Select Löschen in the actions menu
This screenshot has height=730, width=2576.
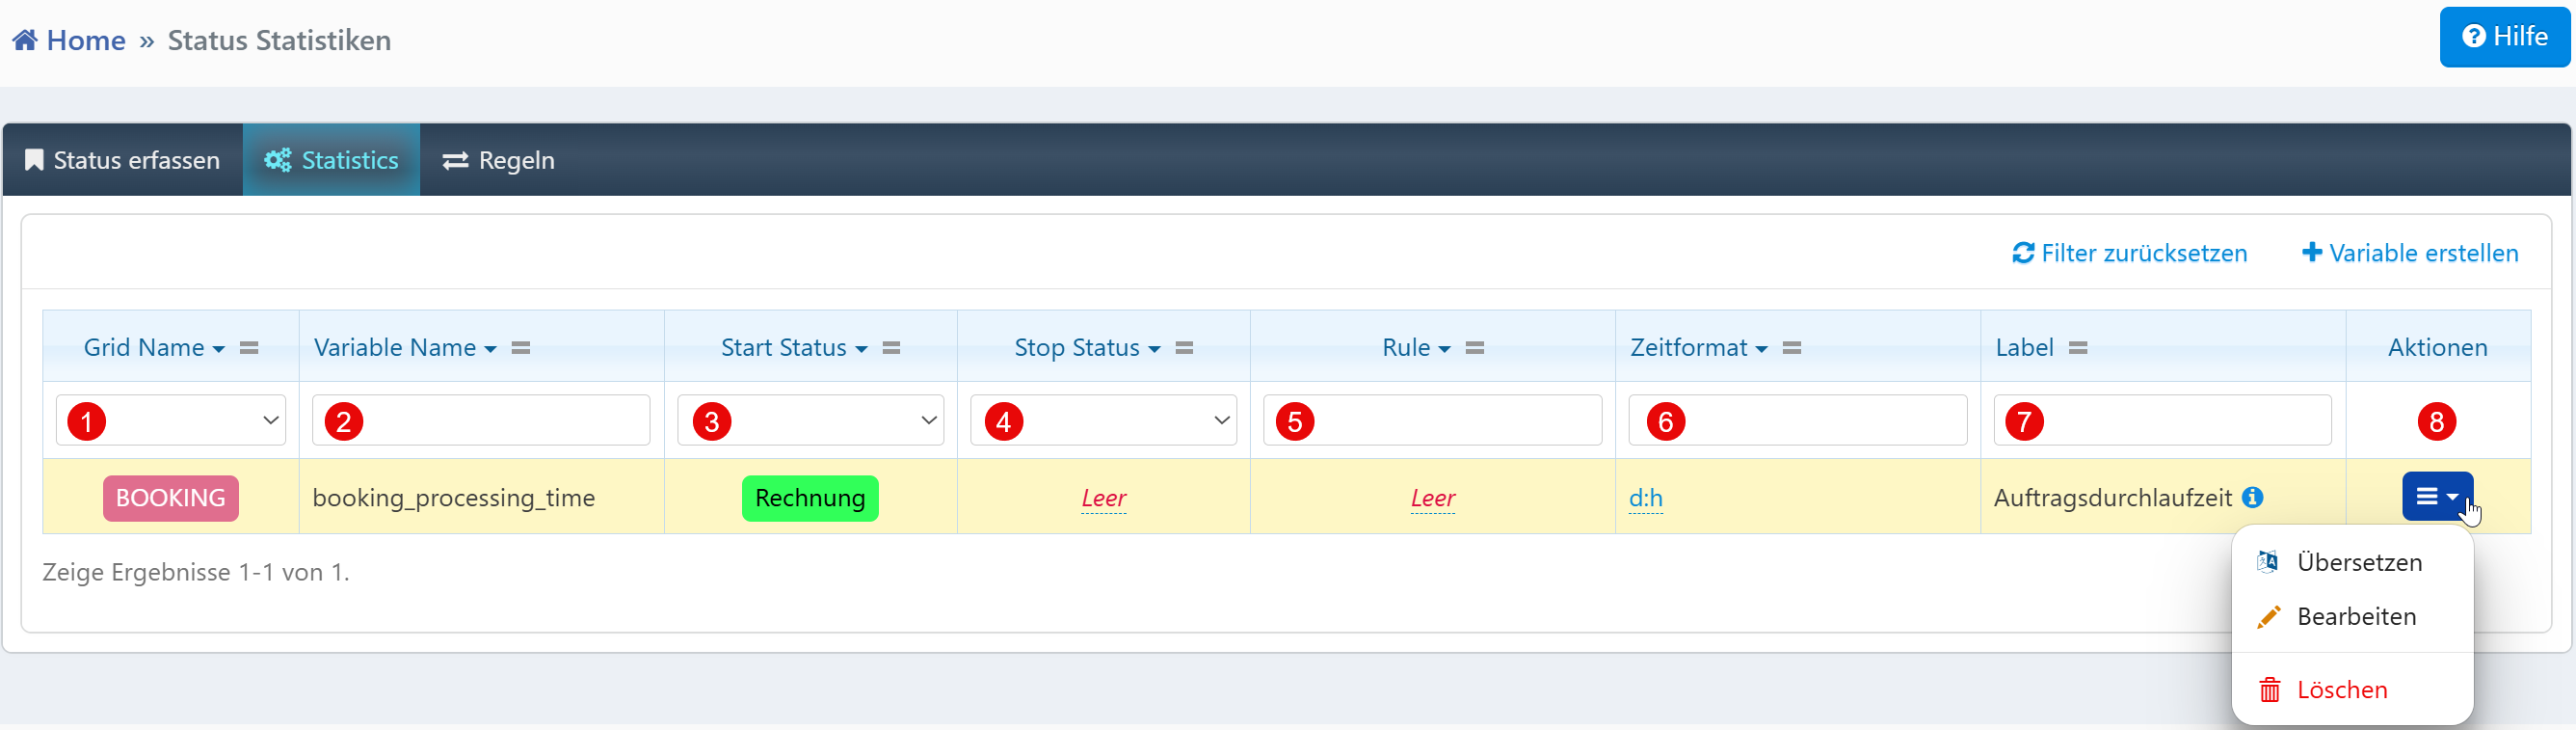coord(2341,689)
